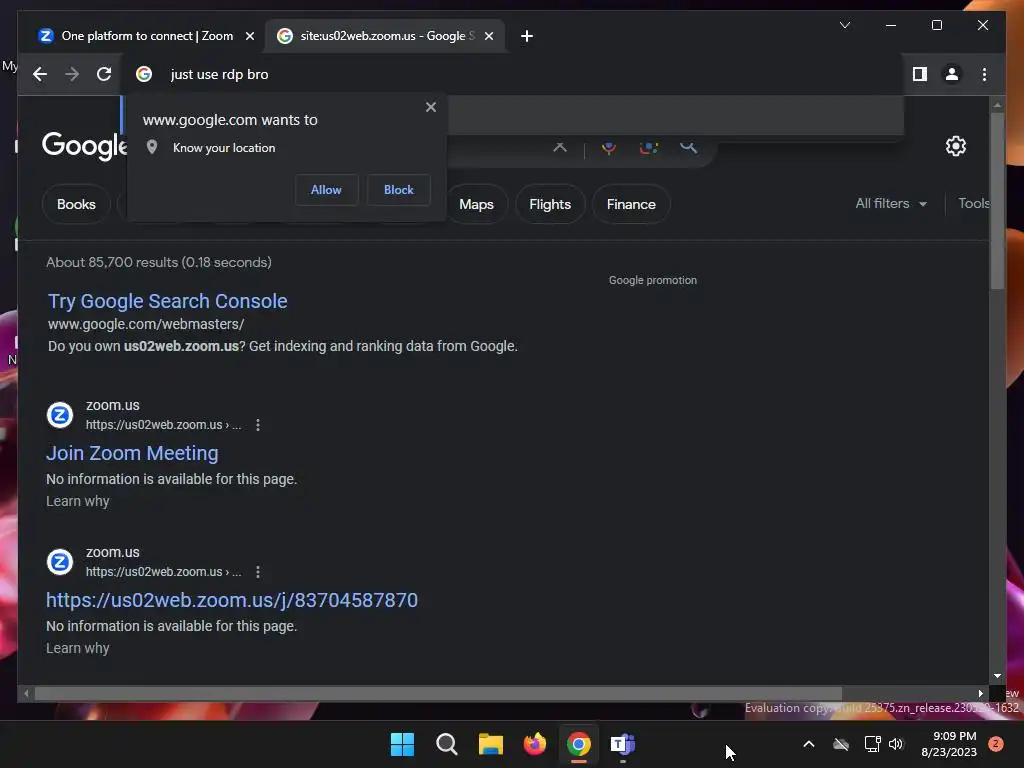Open the Chrome profile icon
The width and height of the screenshot is (1024, 768).
pos(952,74)
